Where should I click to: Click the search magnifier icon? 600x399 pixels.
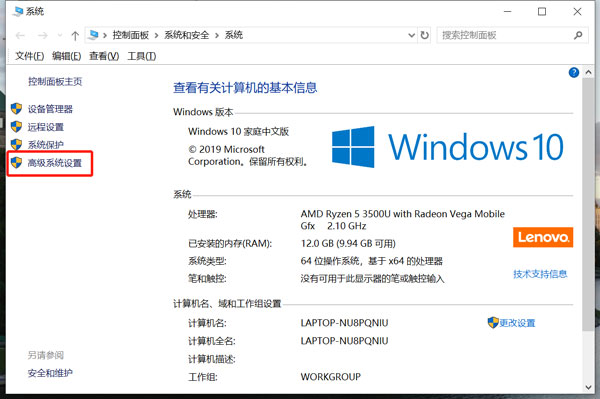tap(578, 36)
